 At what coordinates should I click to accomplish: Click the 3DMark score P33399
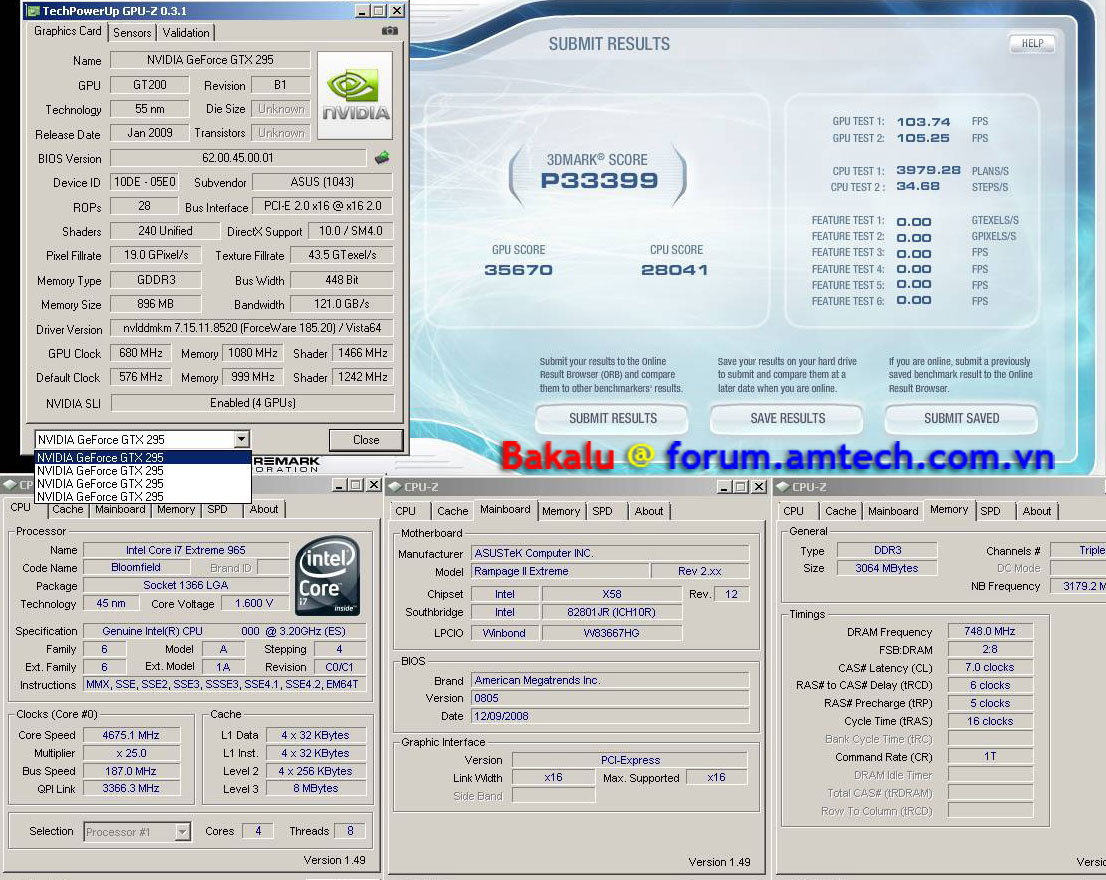pyautogui.click(x=599, y=181)
